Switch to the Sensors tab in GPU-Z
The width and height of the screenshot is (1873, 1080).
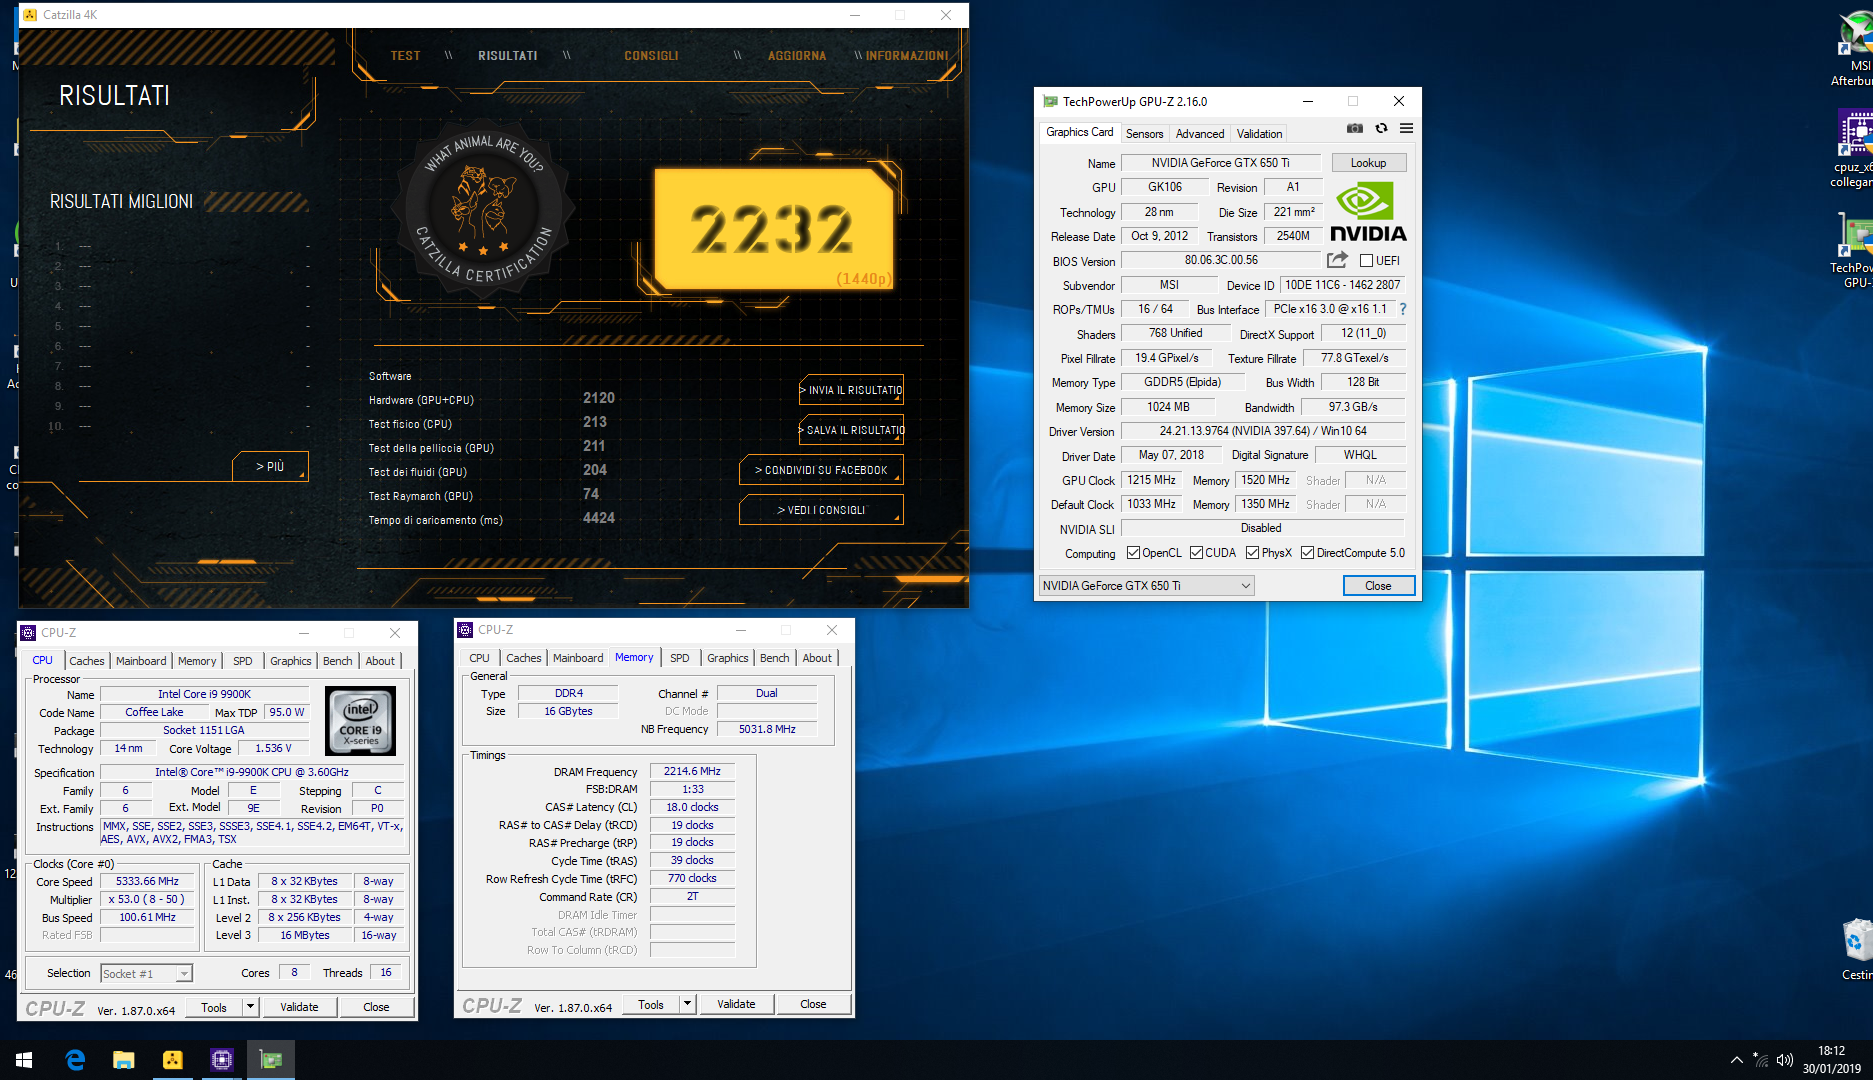[1144, 134]
